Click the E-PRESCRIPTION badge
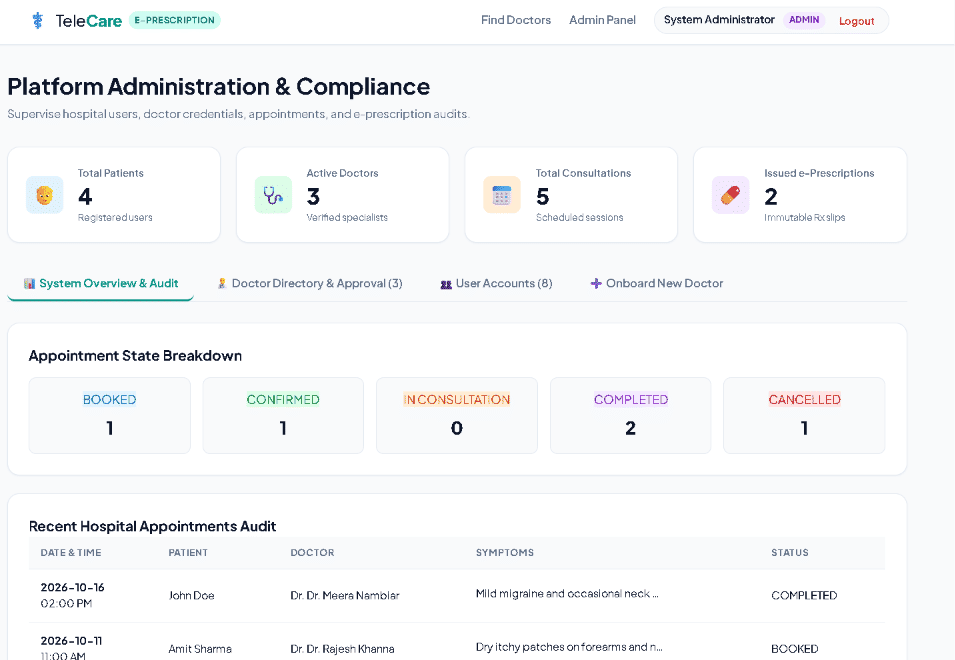This screenshot has height=660, width=955. [175, 20]
